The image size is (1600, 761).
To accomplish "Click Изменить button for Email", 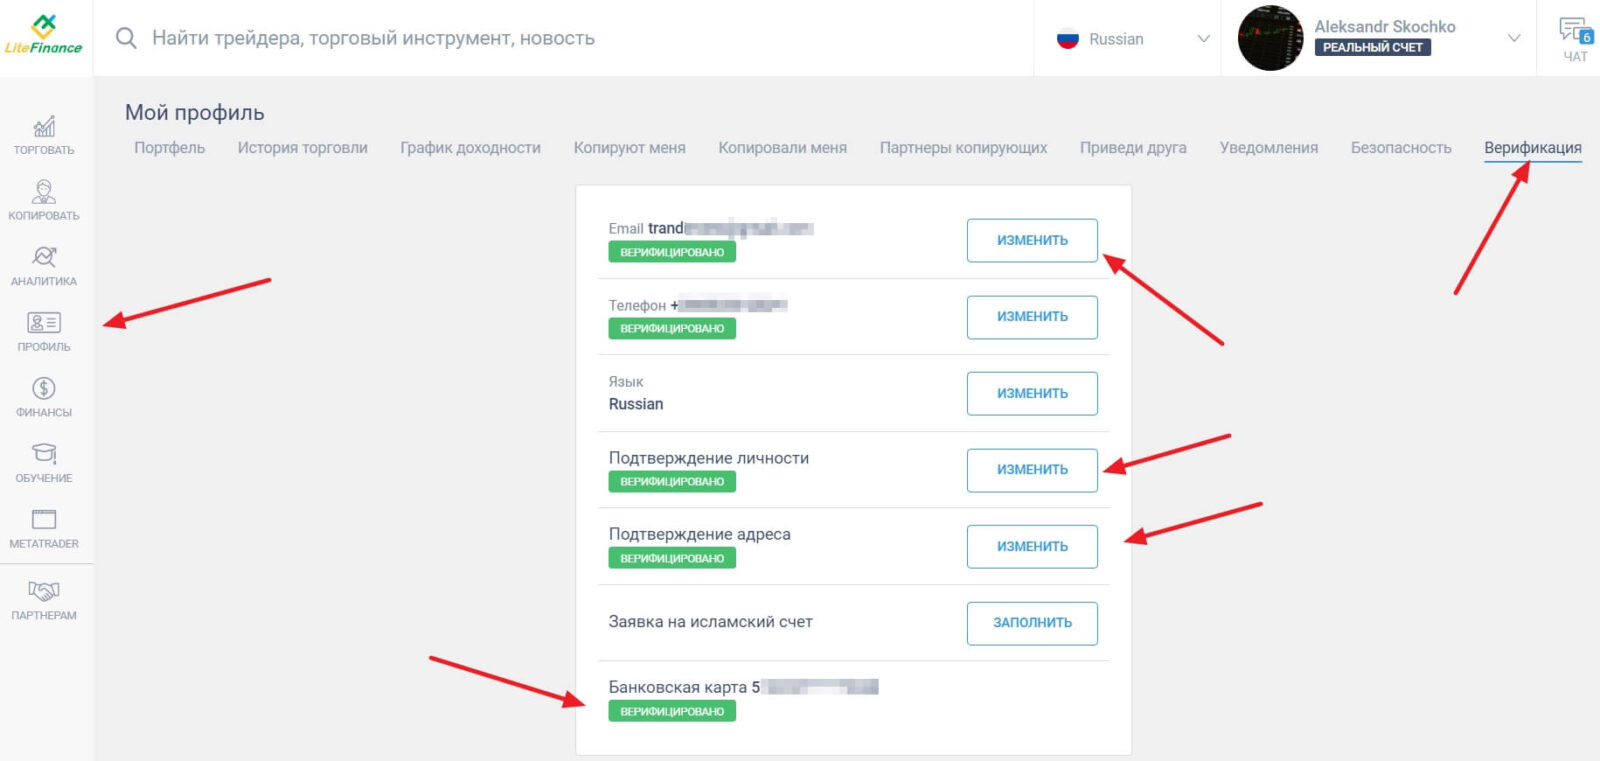I will [x=1032, y=240].
